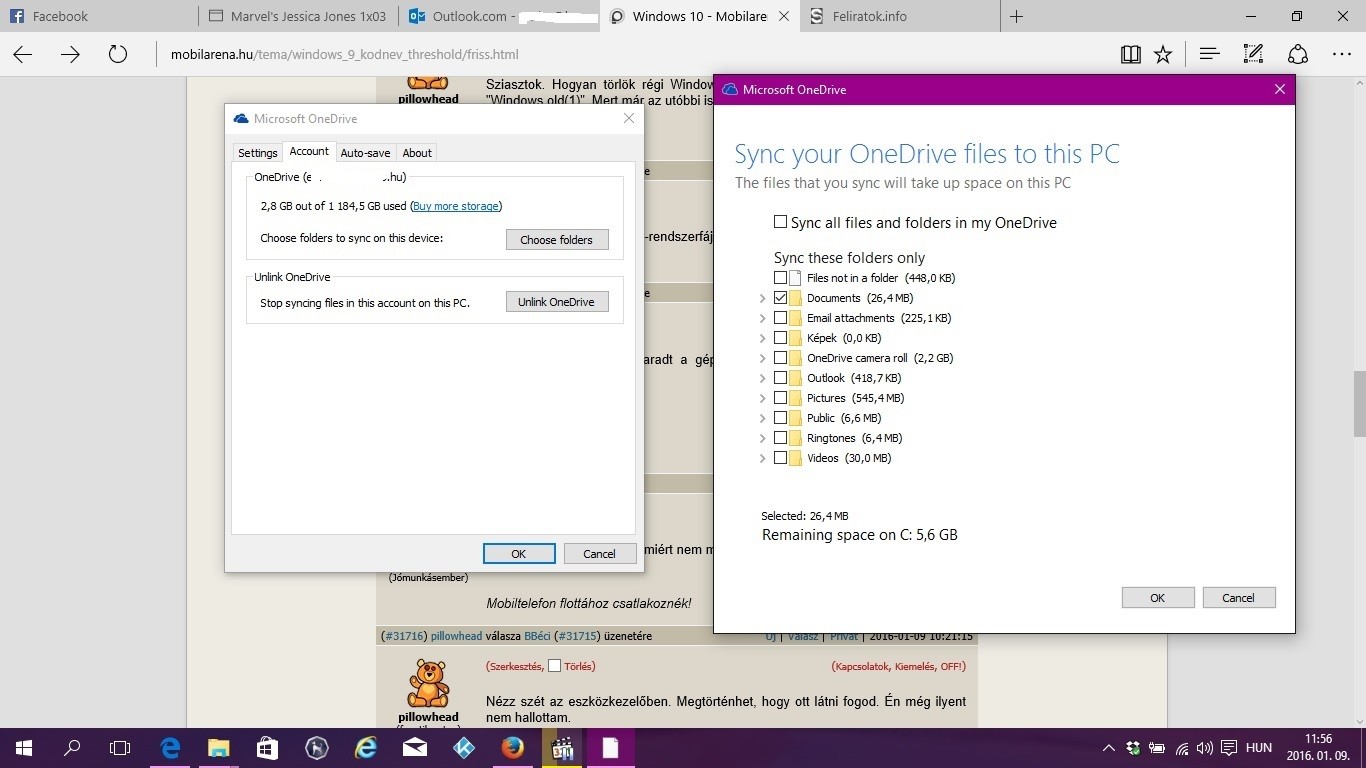Open the clapperboard movie app in taskbar
Image resolution: width=1366 pixels, height=768 pixels.
click(x=562, y=747)
